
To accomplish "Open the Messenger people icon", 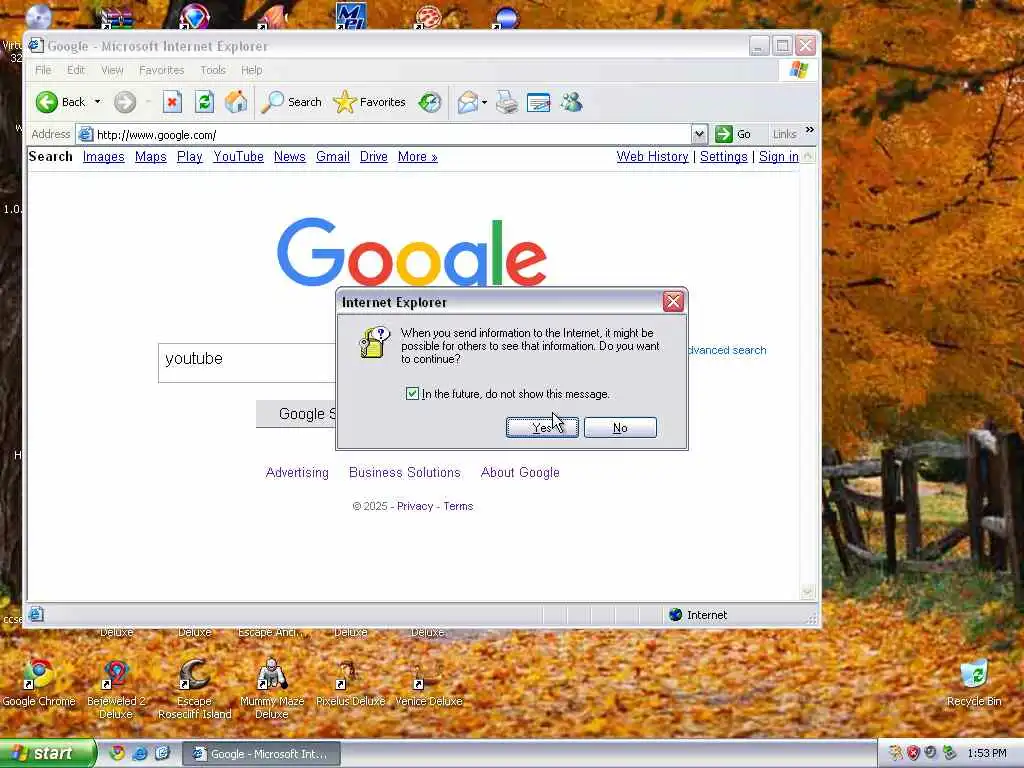I will (x=571, y=102).
